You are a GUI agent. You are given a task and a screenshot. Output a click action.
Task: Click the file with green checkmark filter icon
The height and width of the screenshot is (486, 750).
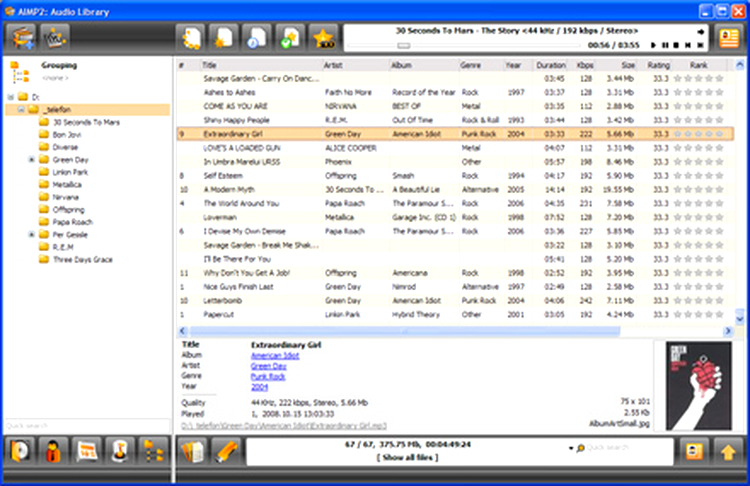pos(290,38)
